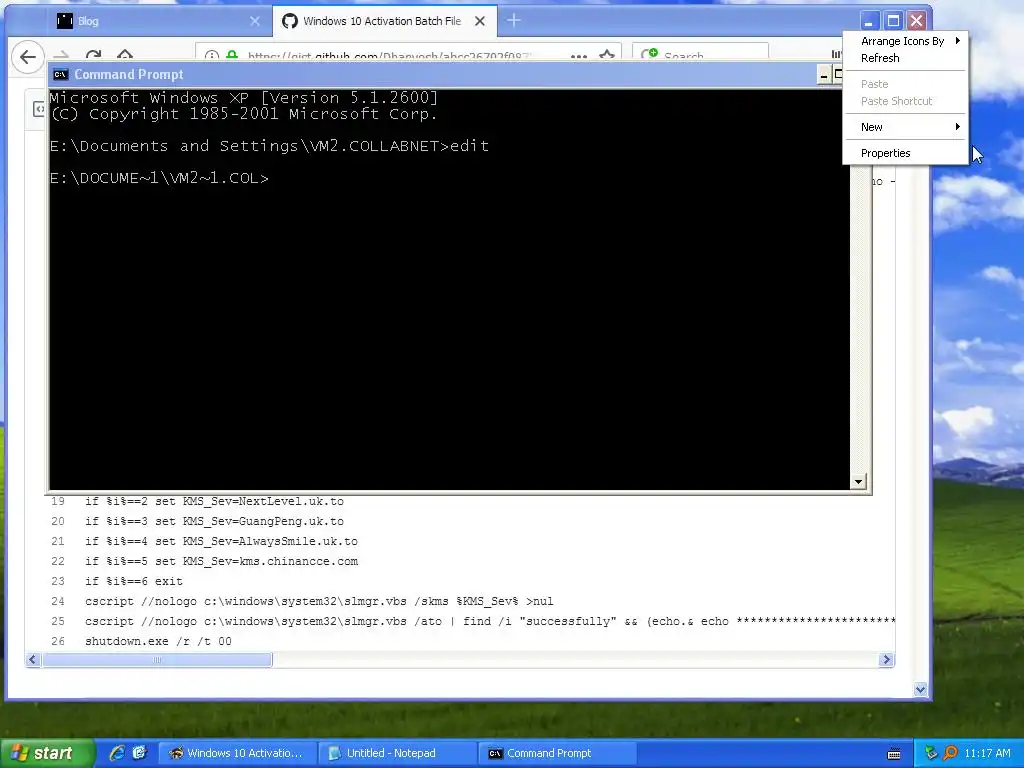Select the Windows 10 Activation Batch File tab
The height and width of the screenshot is (768, 1024).
(x=385, y=21)
